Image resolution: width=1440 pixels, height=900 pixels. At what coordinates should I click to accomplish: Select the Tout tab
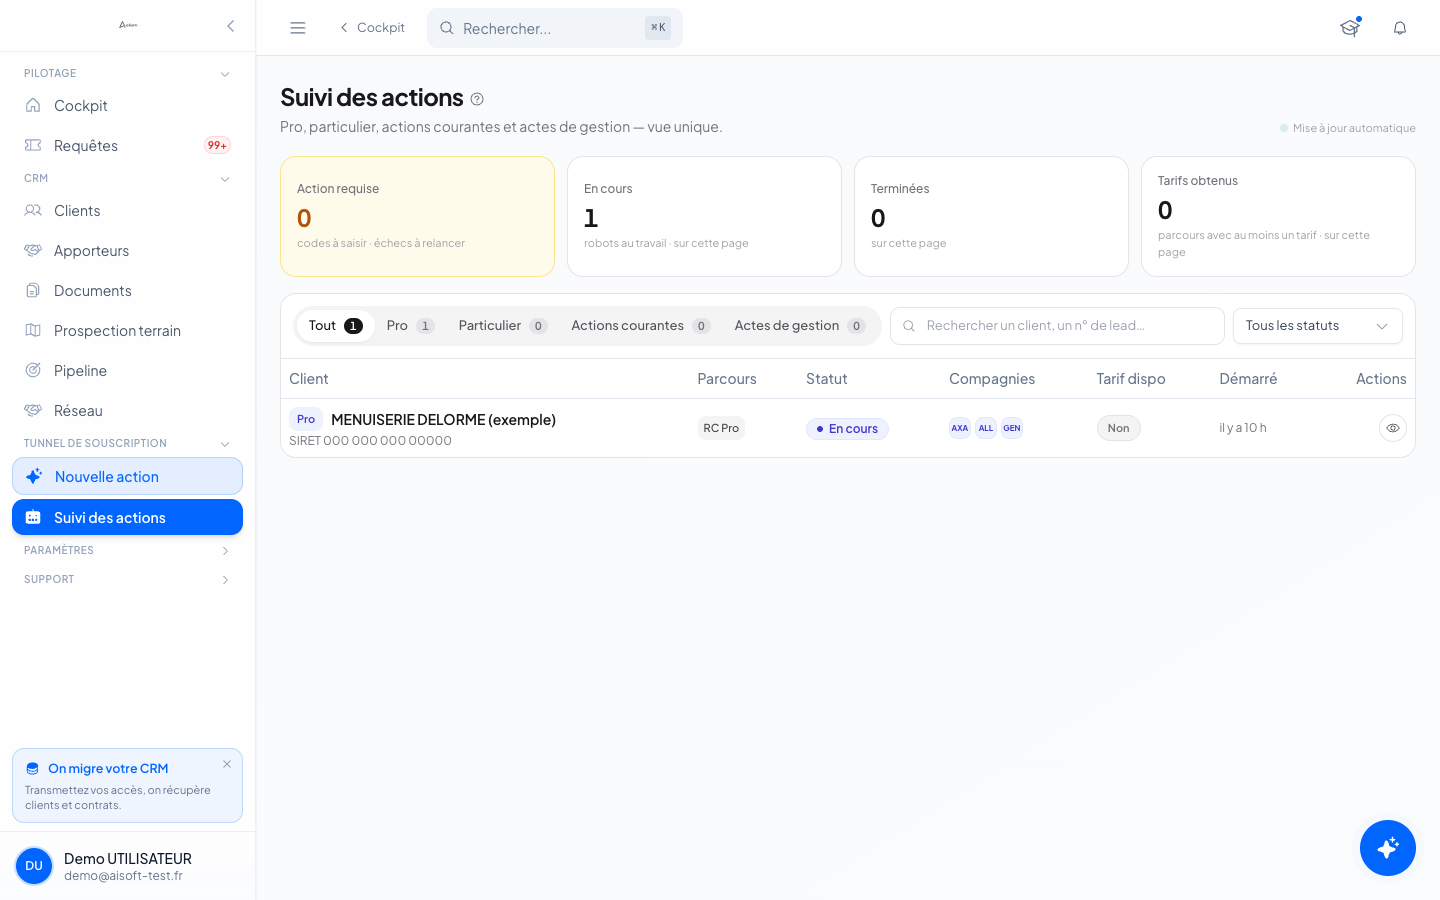tap(335, 326)
